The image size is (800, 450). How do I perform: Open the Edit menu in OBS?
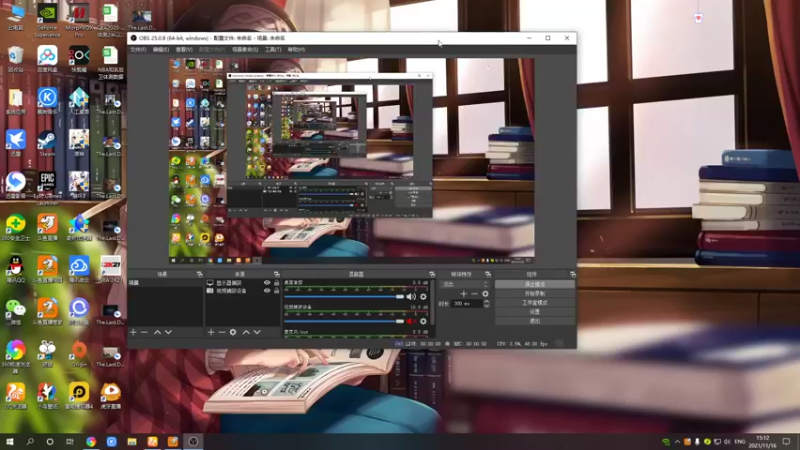(161, 49)
